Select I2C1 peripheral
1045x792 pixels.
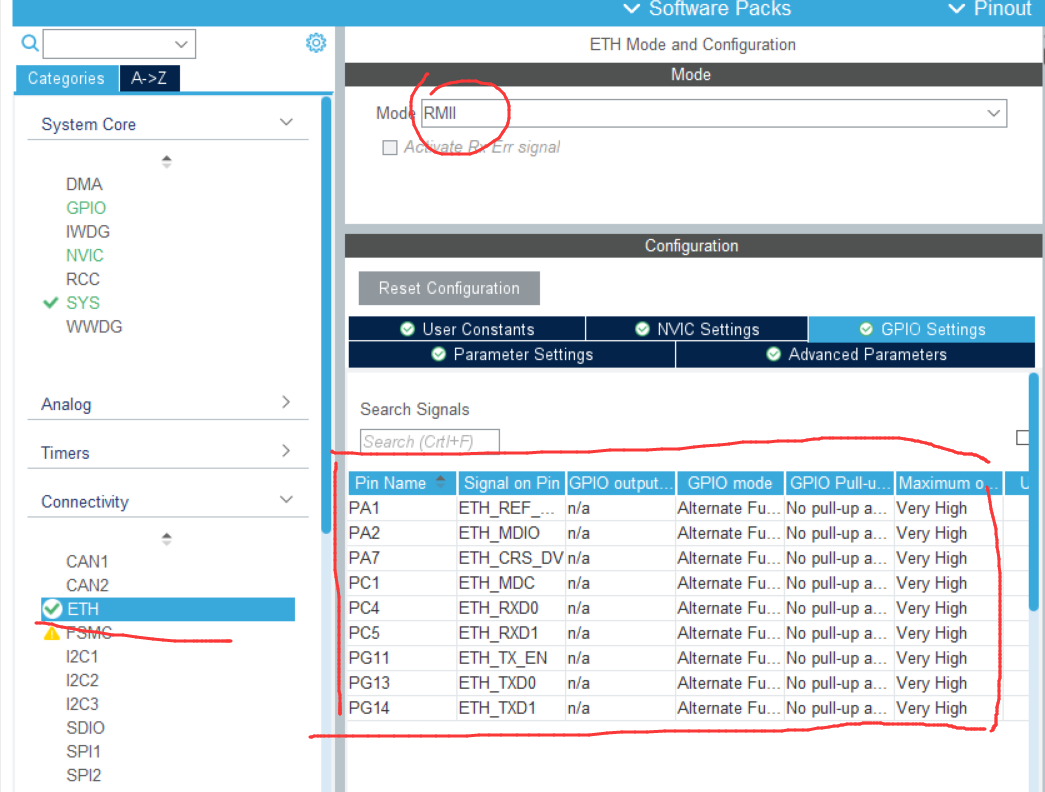click(82, 657)
